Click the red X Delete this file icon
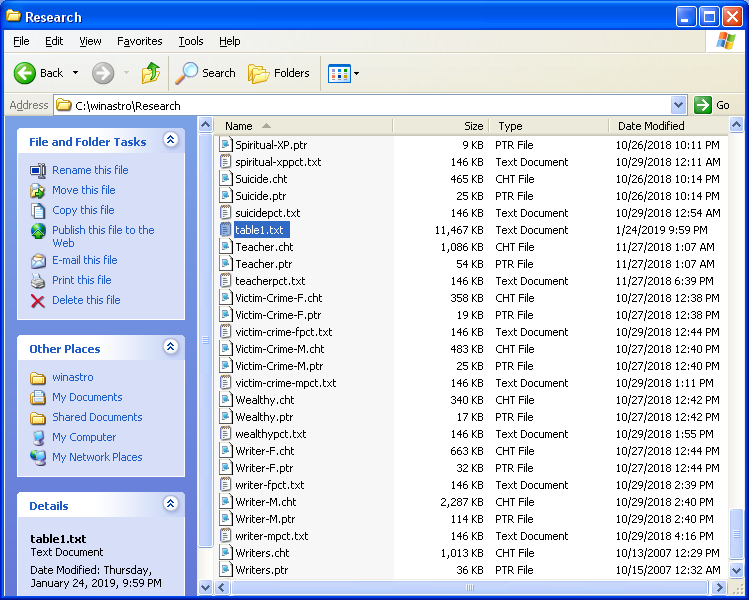The height and width of the screenshot is (600, 749). [38, 301]
